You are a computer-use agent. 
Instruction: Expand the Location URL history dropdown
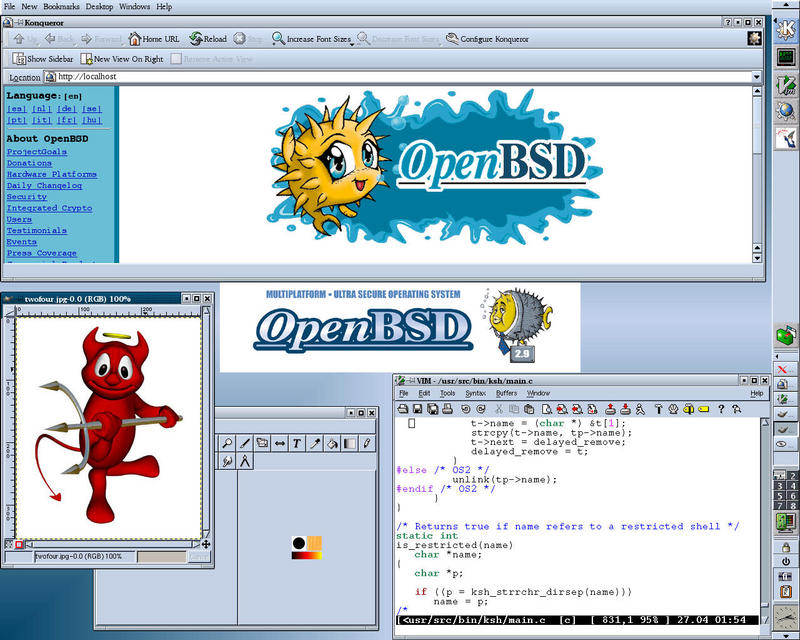click(x=756, y=77)
